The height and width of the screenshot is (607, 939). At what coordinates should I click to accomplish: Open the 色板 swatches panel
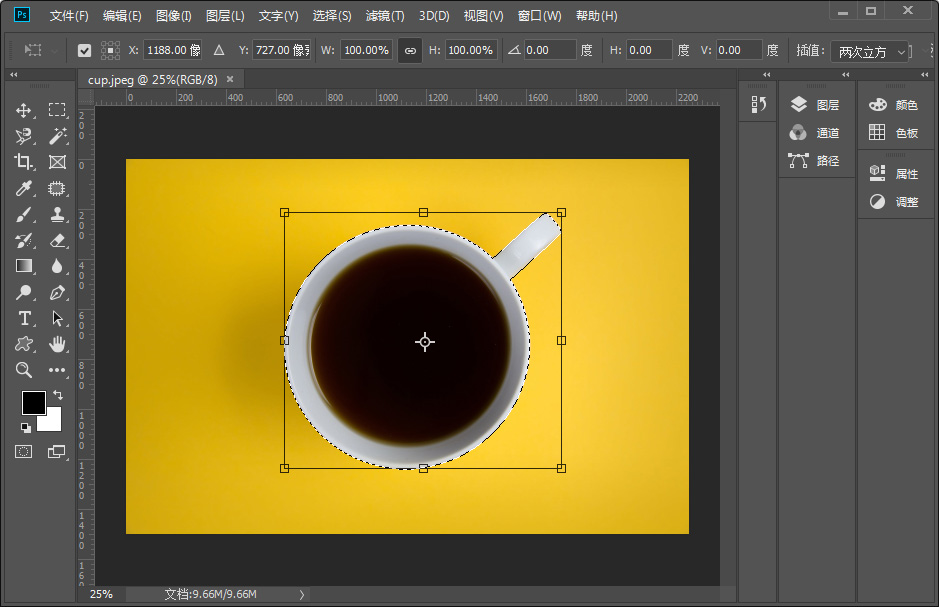[894, 133]
